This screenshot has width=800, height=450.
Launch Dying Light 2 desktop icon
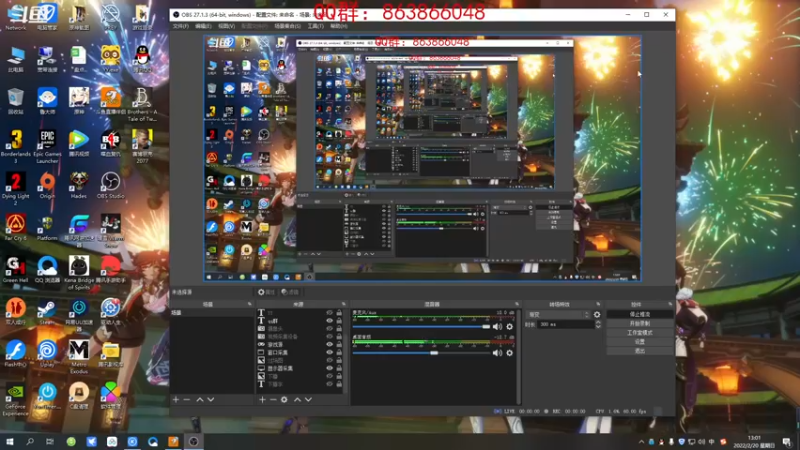(16, 189)
